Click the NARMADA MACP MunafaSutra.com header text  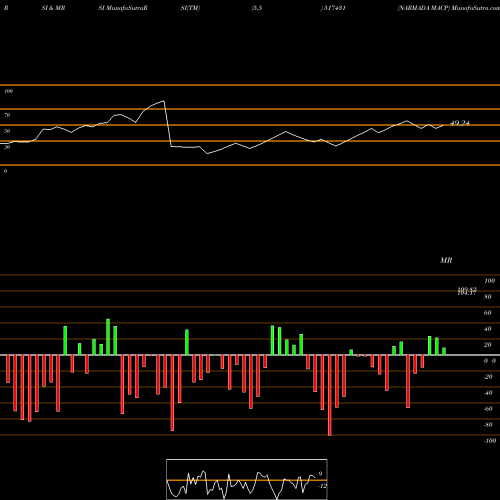[448, 8]
